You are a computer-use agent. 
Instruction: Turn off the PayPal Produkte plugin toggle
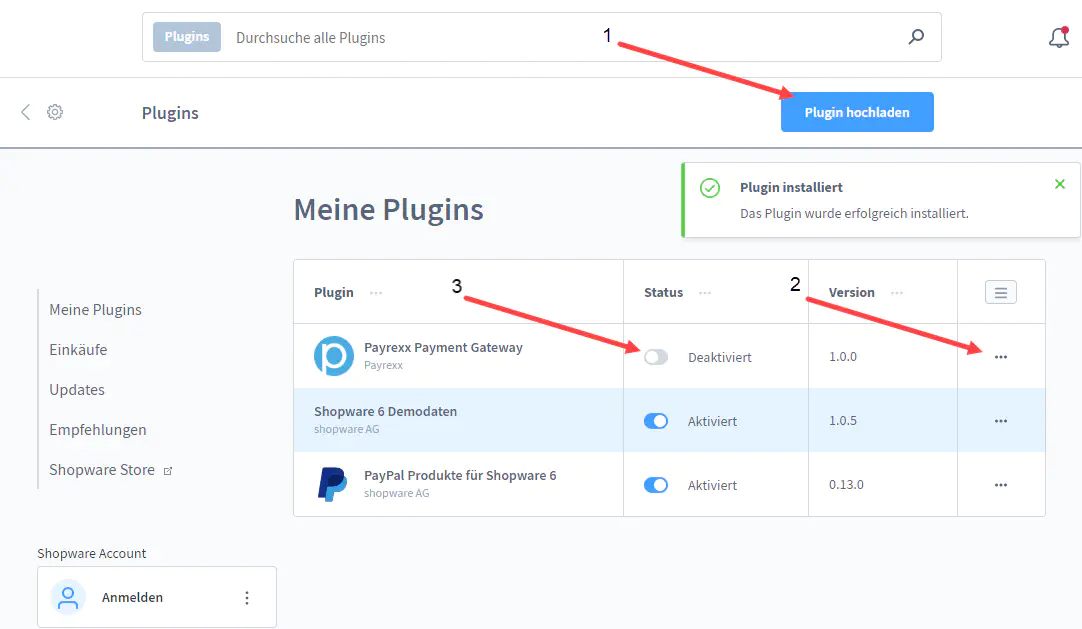pos(656,485)
